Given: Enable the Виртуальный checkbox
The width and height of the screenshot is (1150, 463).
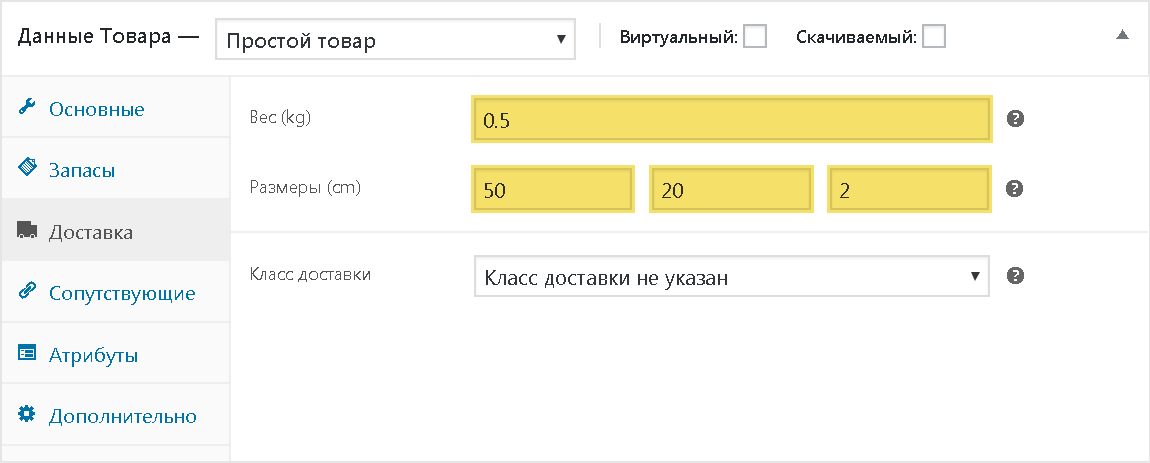Looking at the screenshot, I should [x=755, y=36].
